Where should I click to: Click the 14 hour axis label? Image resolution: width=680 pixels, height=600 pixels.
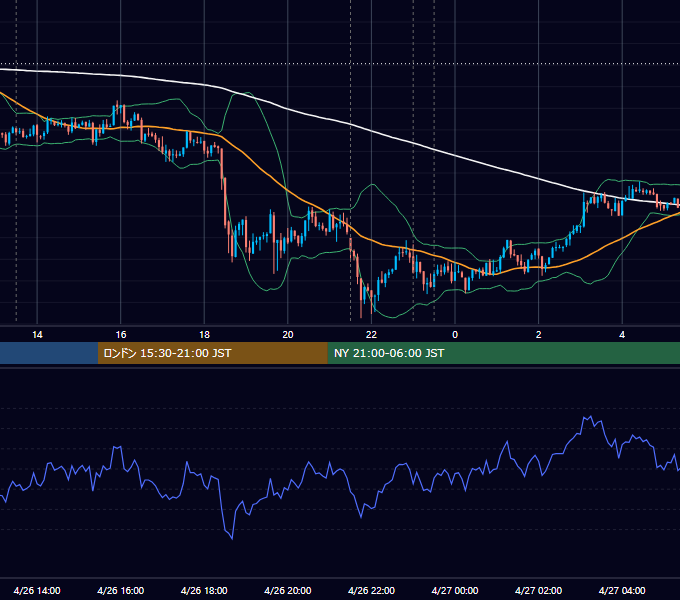[x=37, y=335]
